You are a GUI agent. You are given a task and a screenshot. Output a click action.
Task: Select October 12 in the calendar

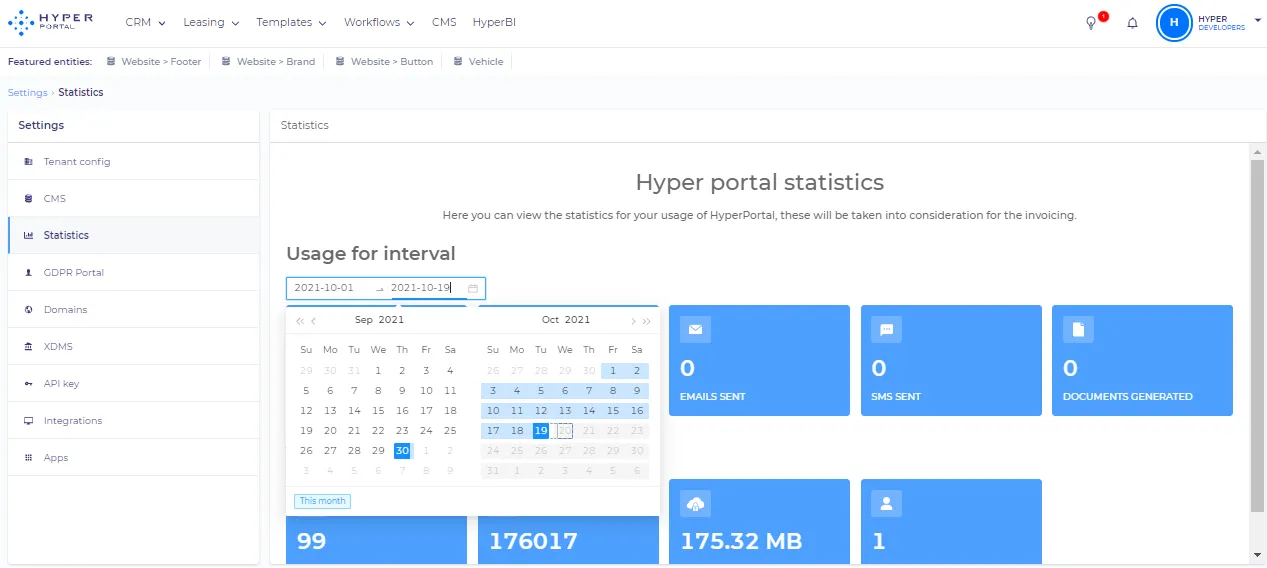click(541, 411)
